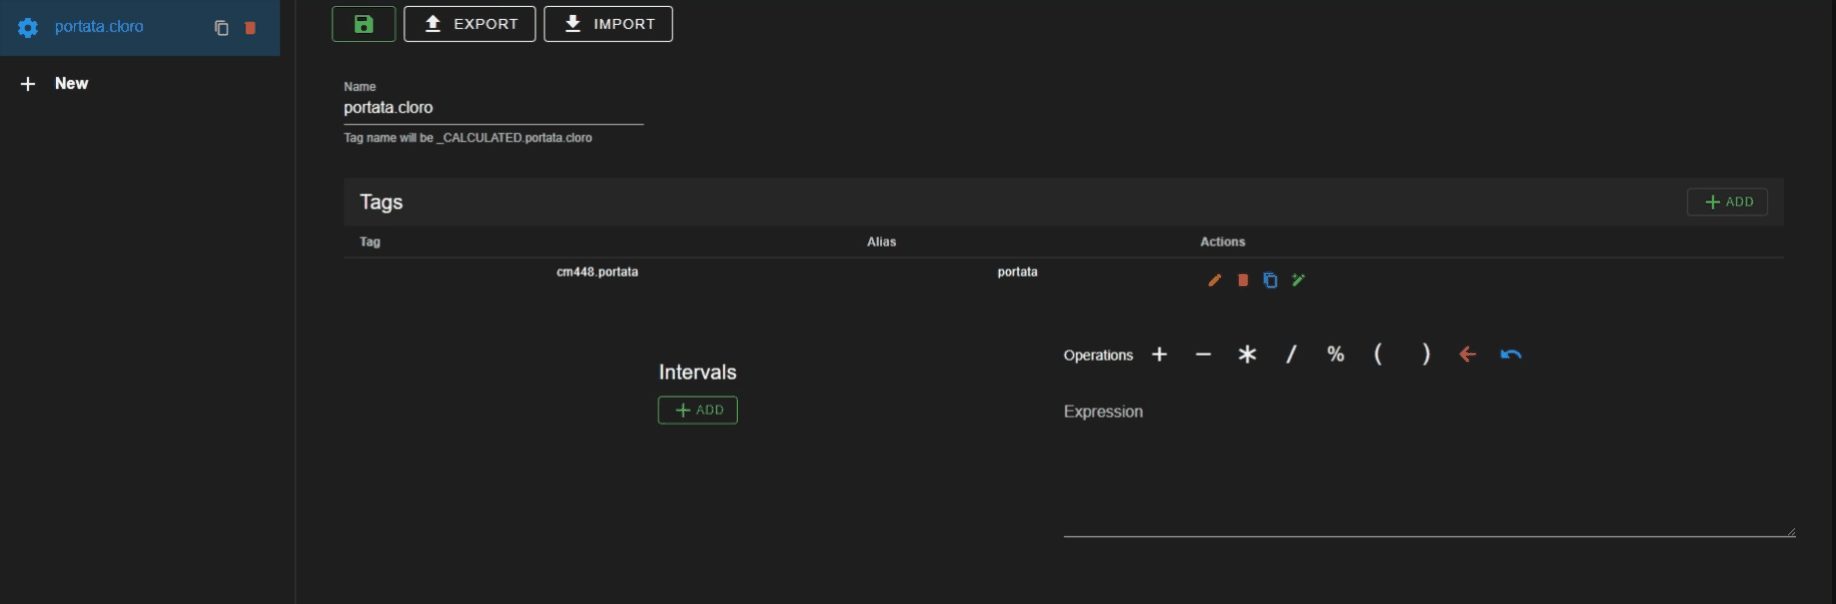Select portata.cloro in the sidebar
The image size is (1836, 604).
99,27
